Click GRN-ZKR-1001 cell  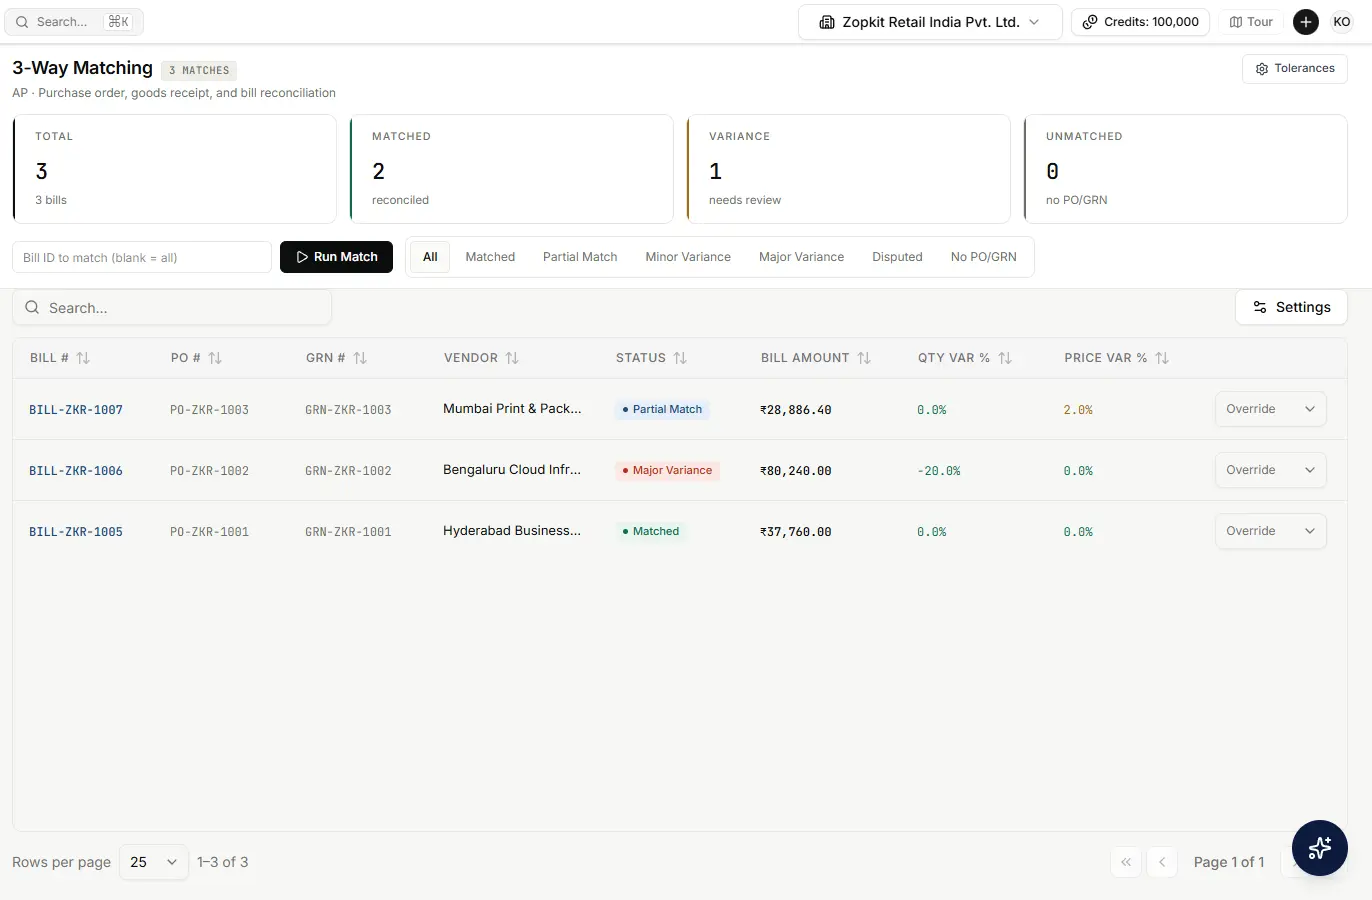coord(348,532)
